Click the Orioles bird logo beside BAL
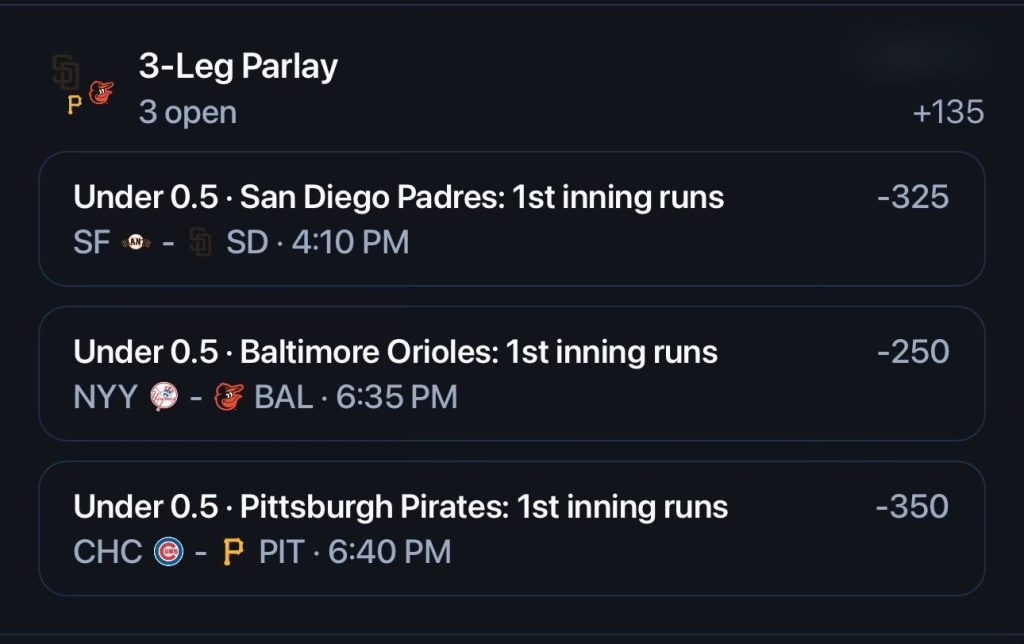 [229, 397]
